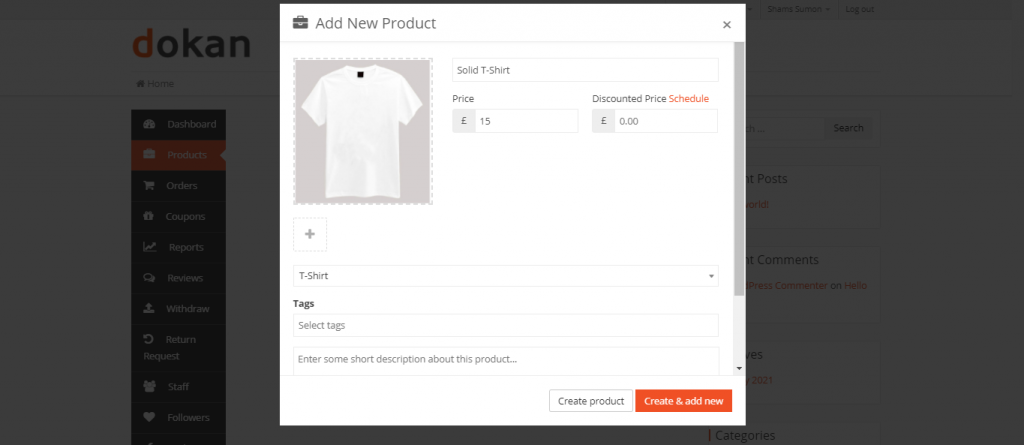The image size is (1024, 445).
Task: Open the discounted price Schedule link
Action: coord(689,99)
